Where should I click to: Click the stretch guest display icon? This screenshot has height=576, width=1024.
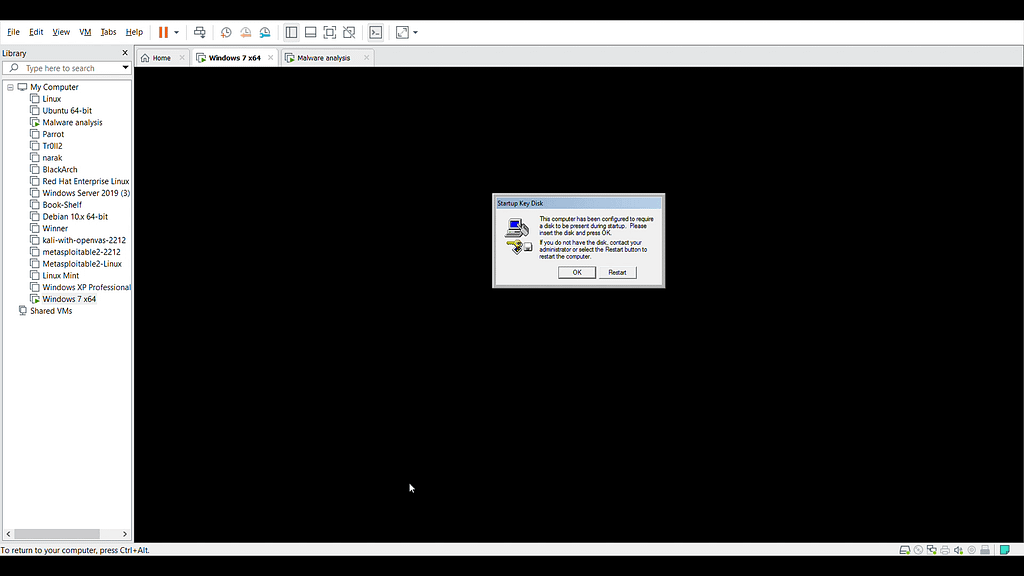(x=402, y=32)
